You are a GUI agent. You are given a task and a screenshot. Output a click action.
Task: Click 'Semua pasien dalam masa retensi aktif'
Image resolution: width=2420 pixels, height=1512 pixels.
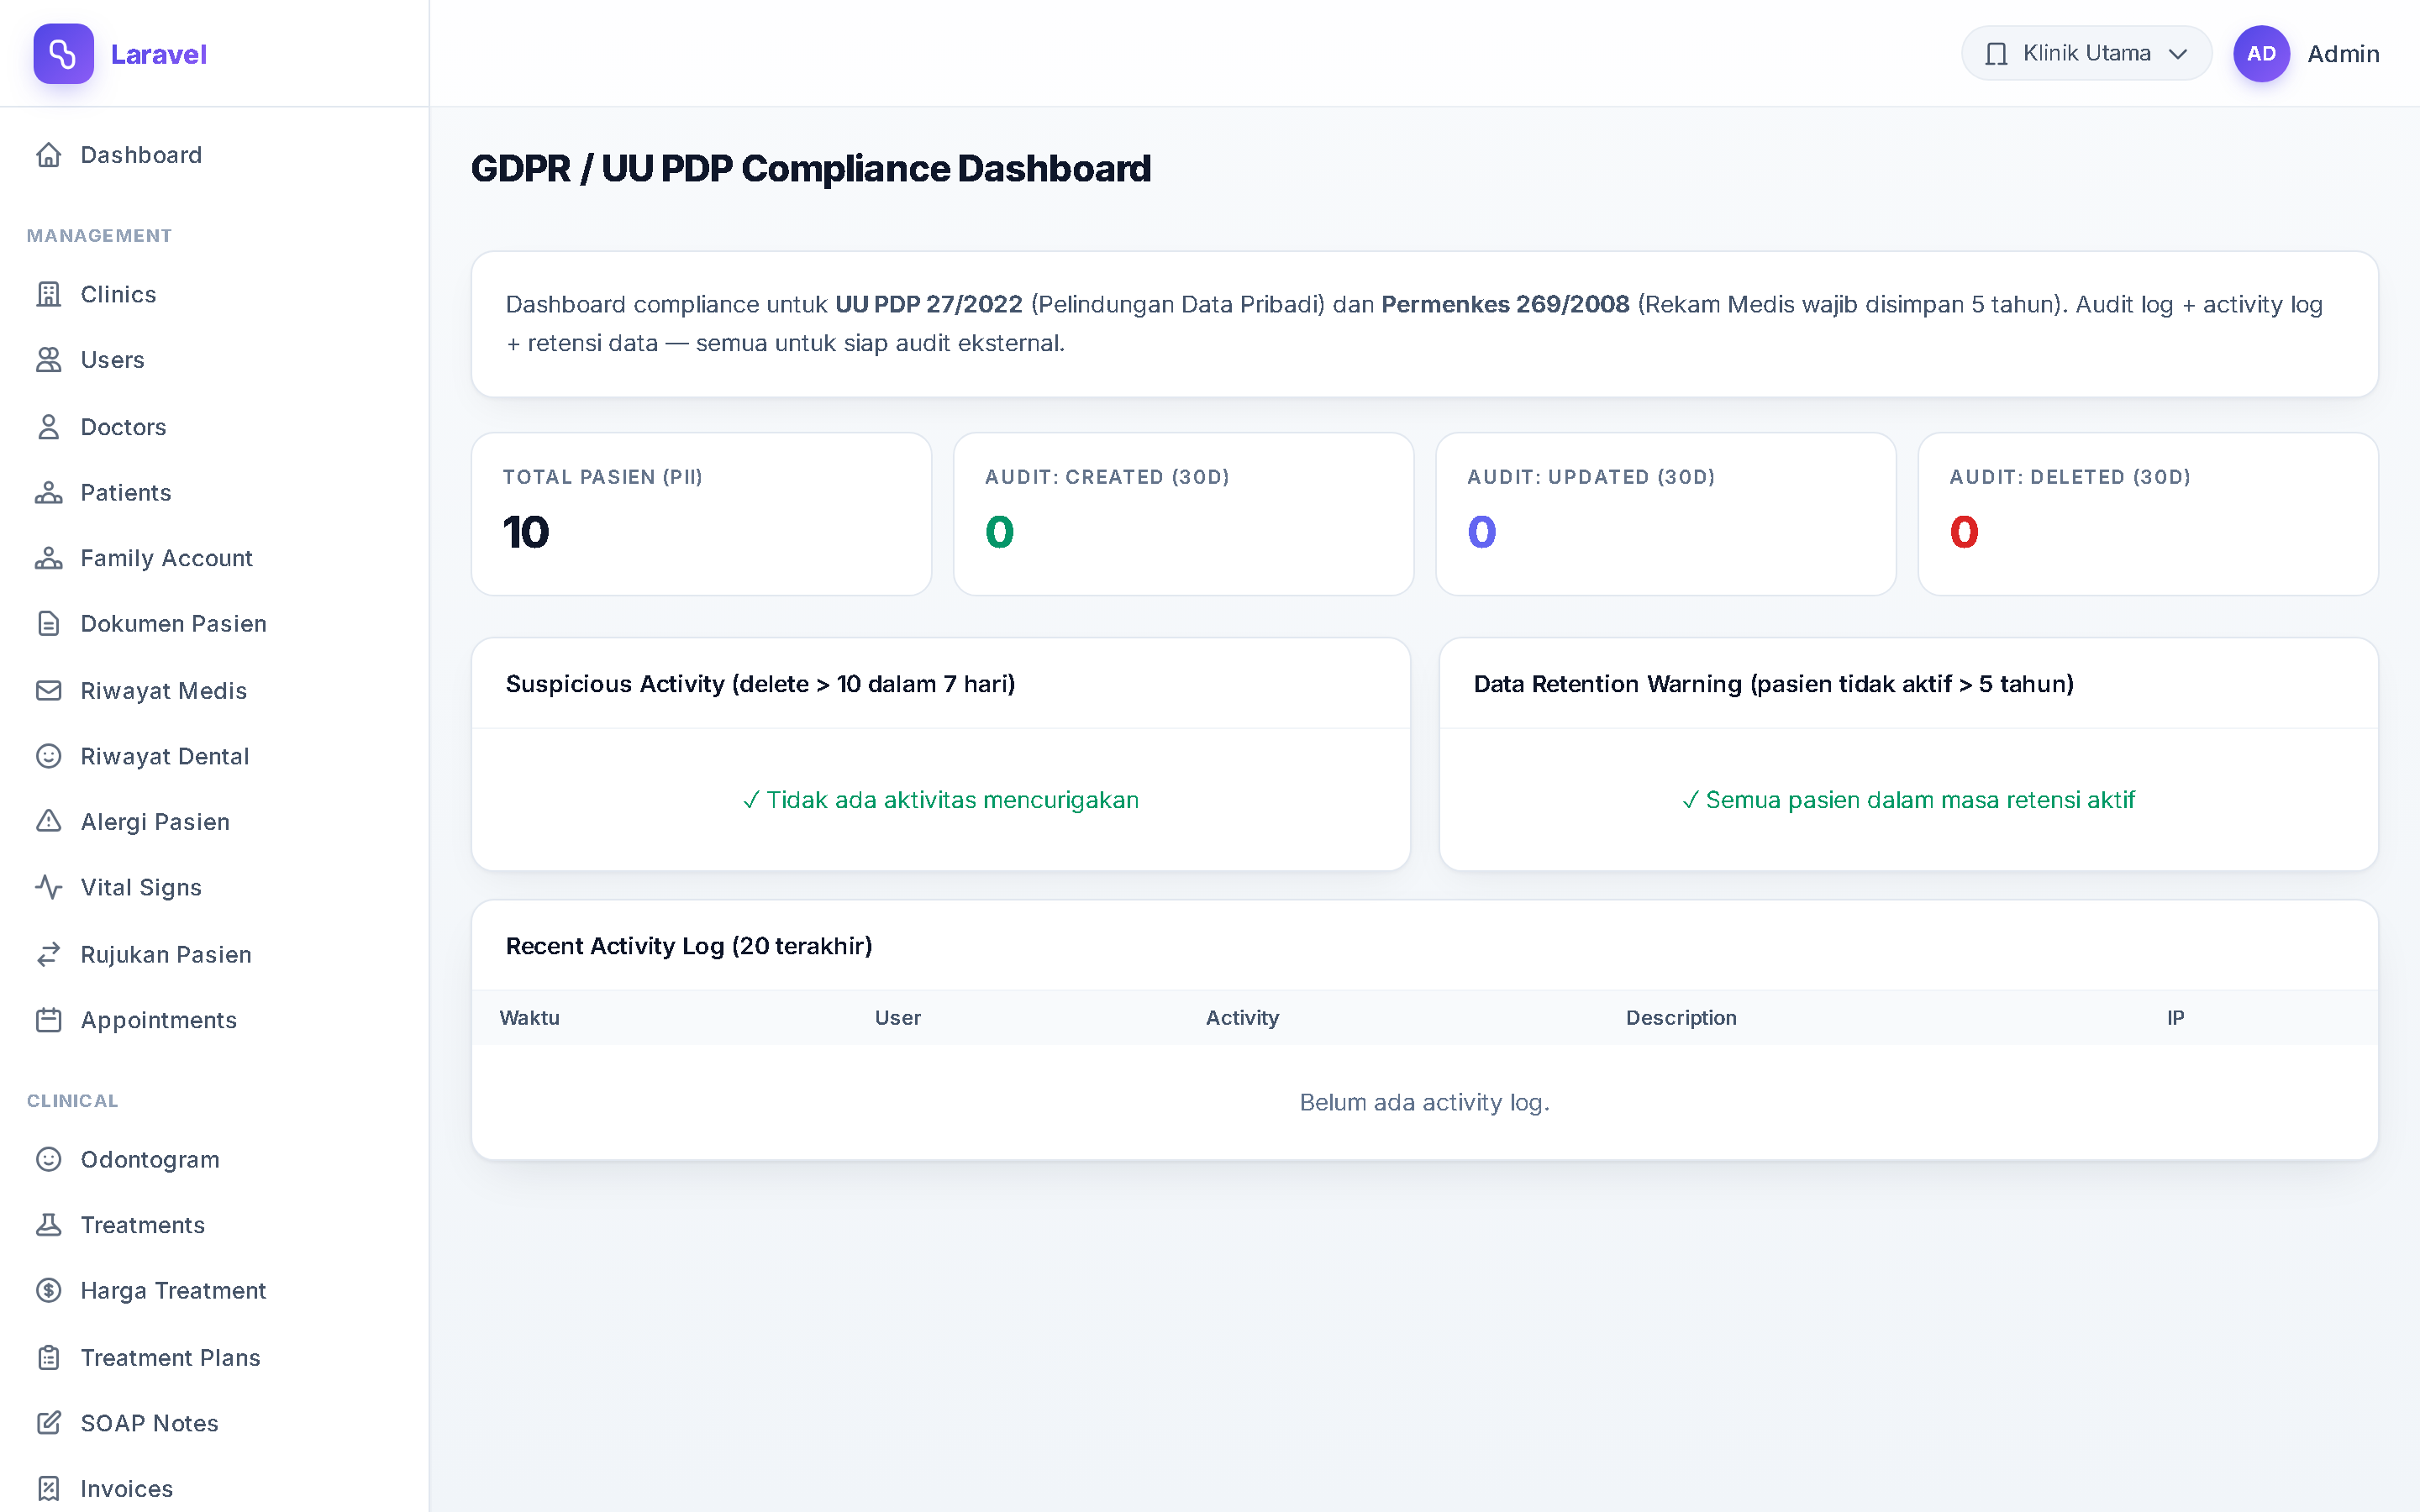click(x=1908, y=800)
